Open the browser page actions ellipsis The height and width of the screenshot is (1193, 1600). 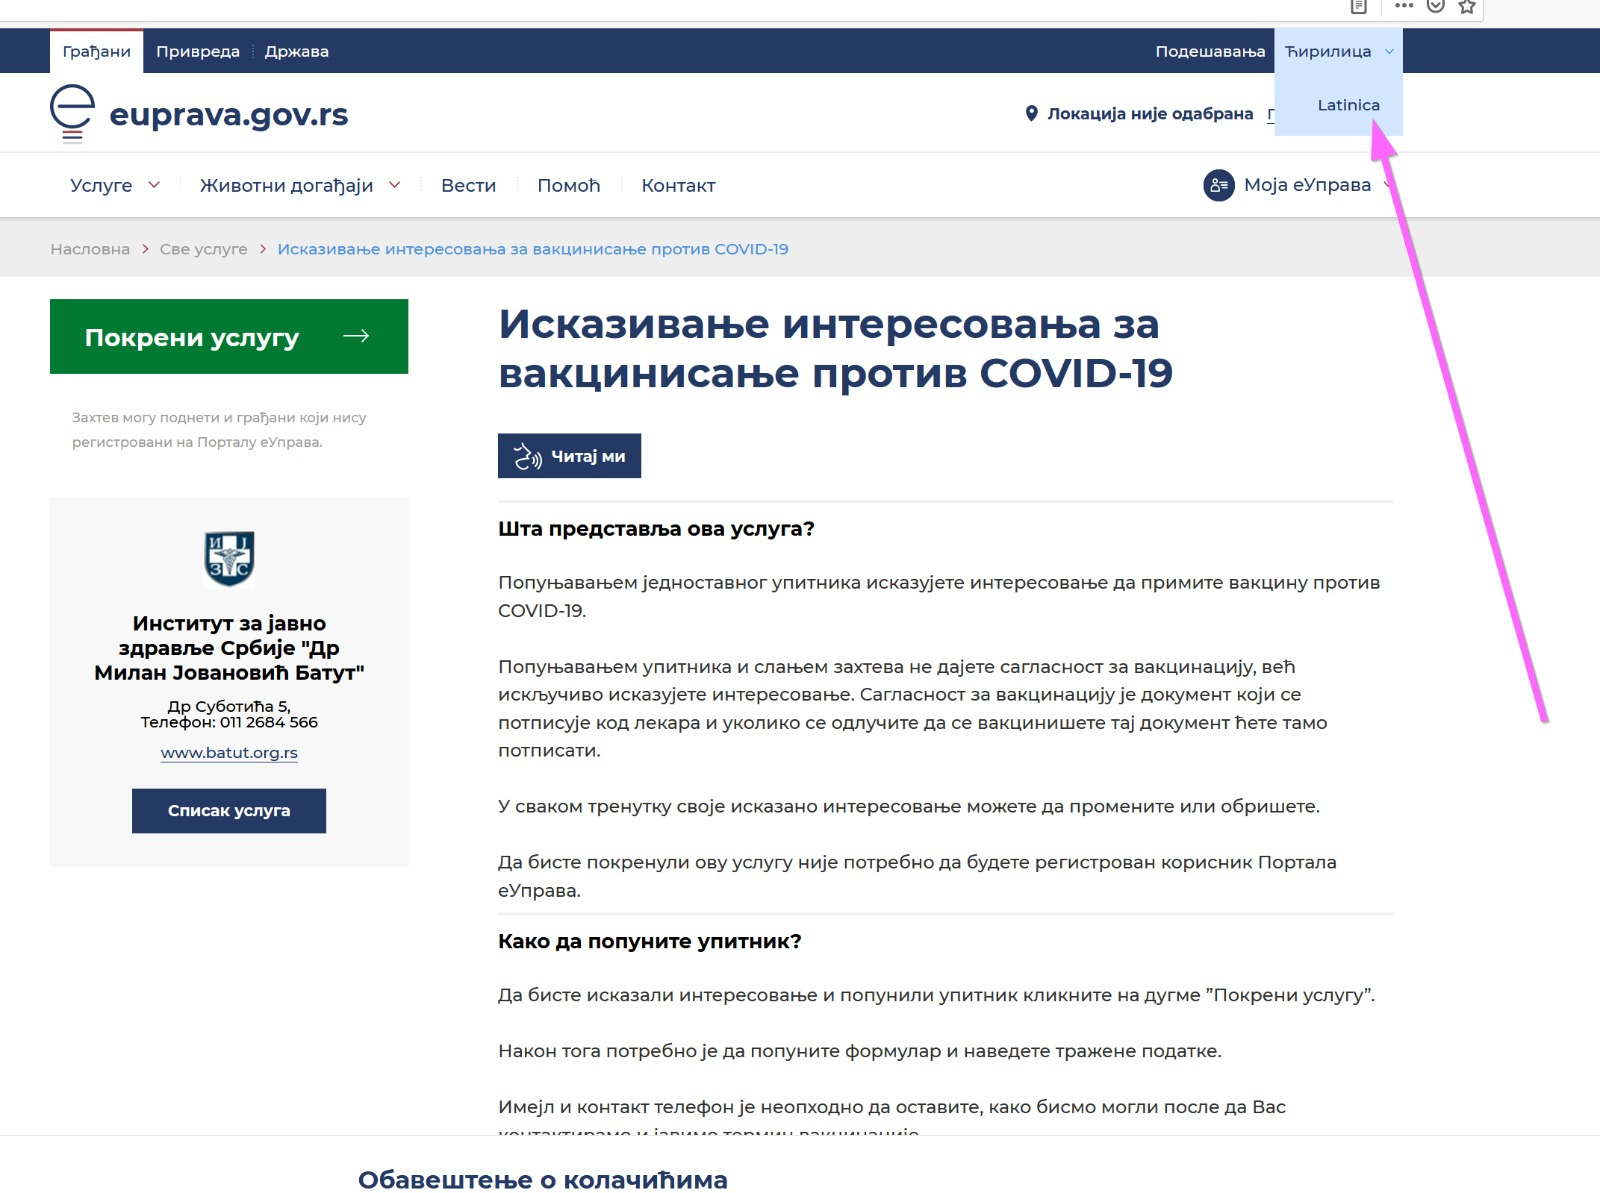pos(1404,7)
